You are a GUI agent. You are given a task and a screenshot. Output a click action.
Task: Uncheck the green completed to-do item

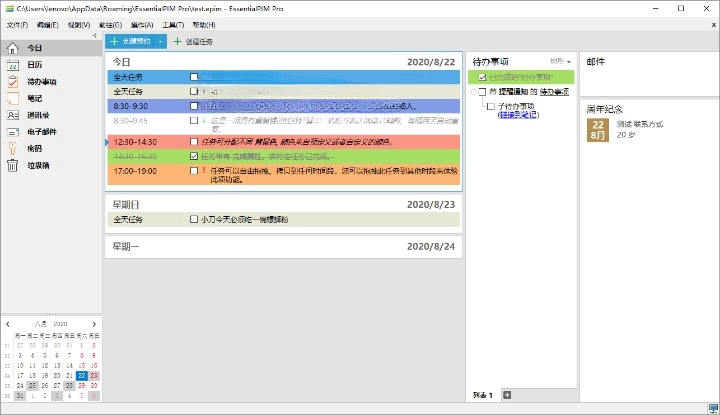click(x=482, y=77)
